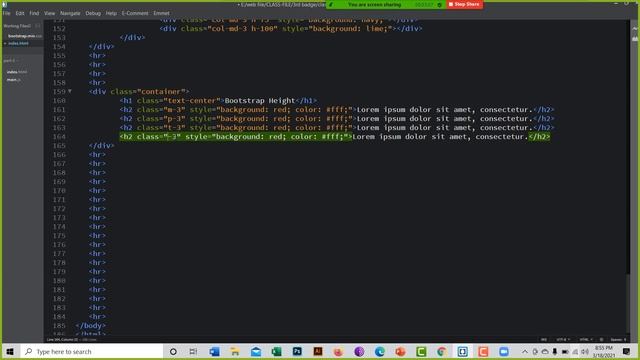The image size is (640, 360).
Task: Click the battery icon in the system tray
Action: click(x=565, y=351)
